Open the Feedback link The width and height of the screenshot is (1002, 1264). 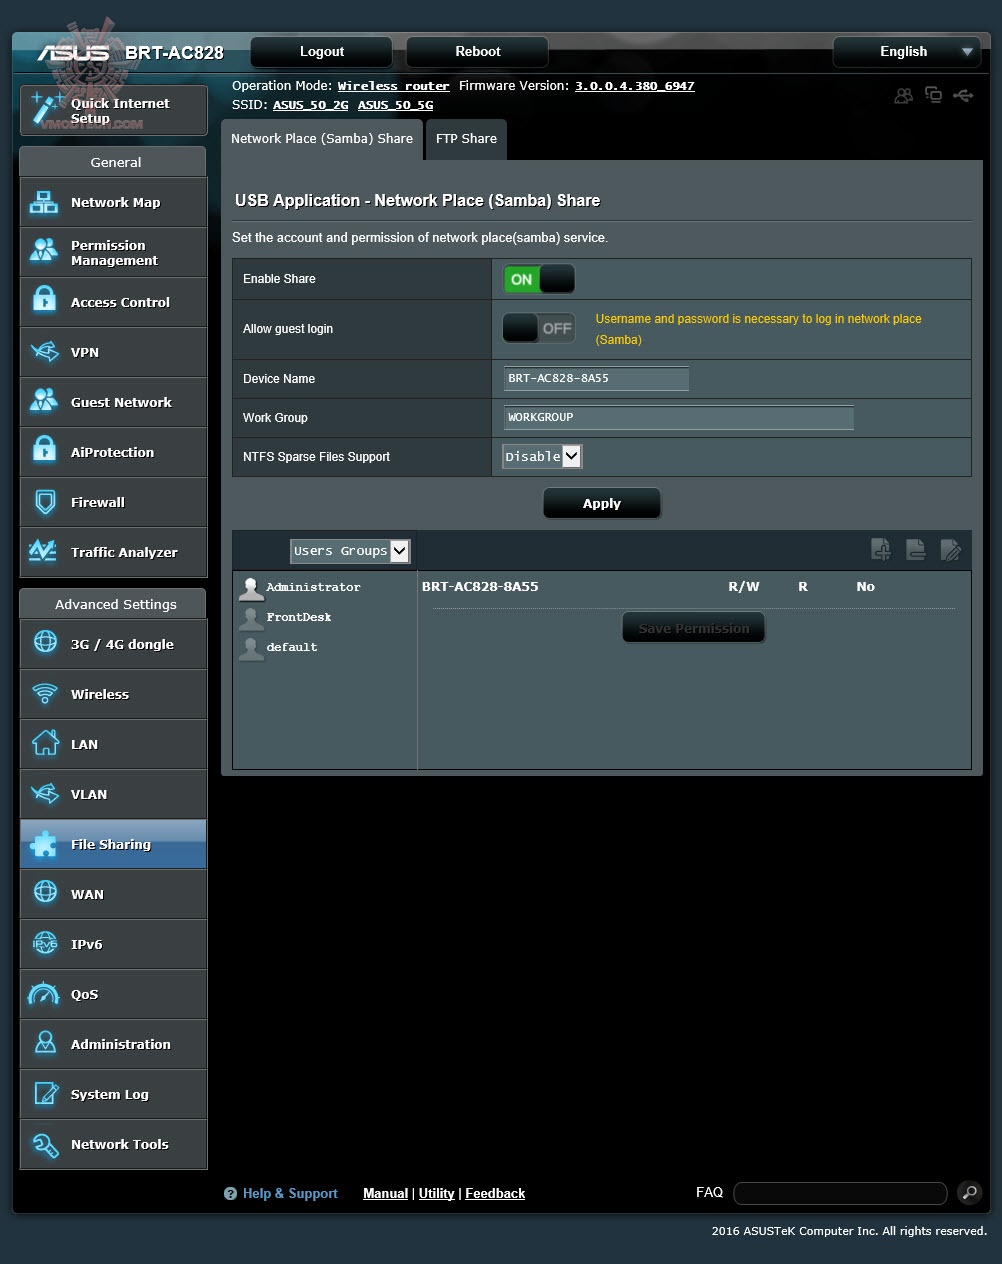495,1193
